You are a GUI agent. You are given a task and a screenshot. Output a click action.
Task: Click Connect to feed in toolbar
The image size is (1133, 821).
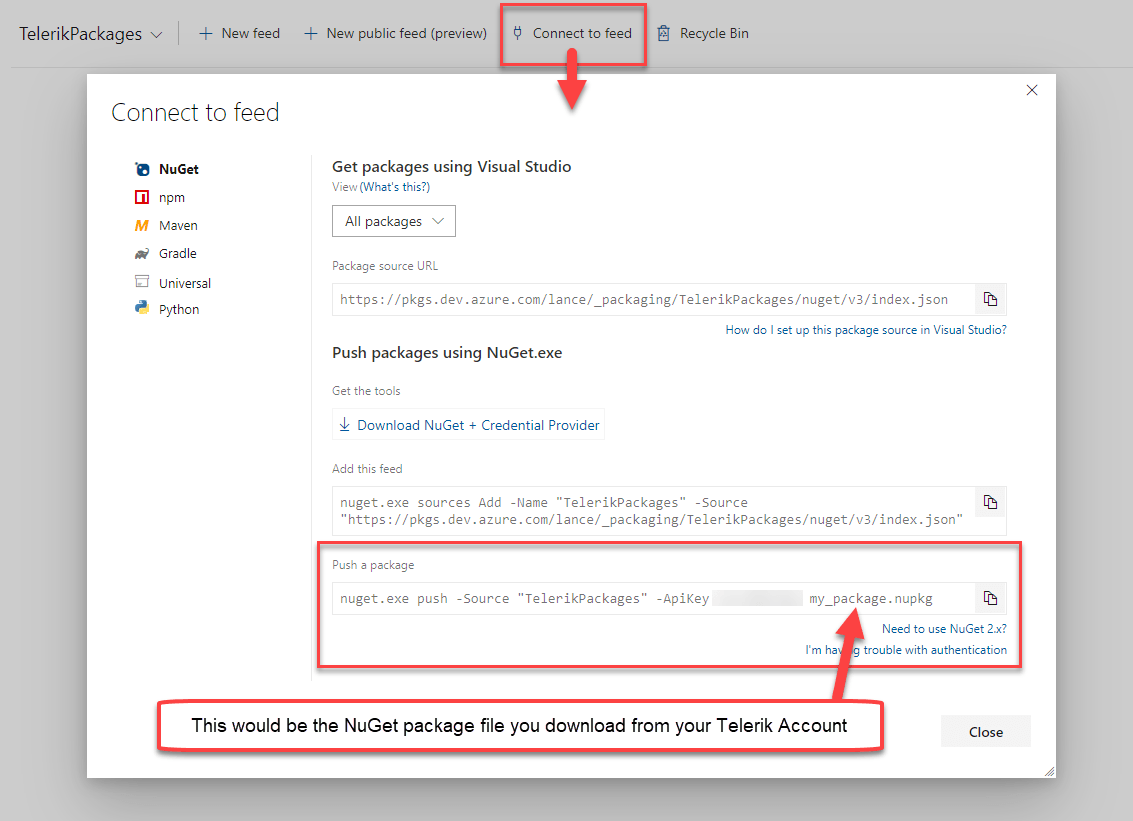[572, 33]
